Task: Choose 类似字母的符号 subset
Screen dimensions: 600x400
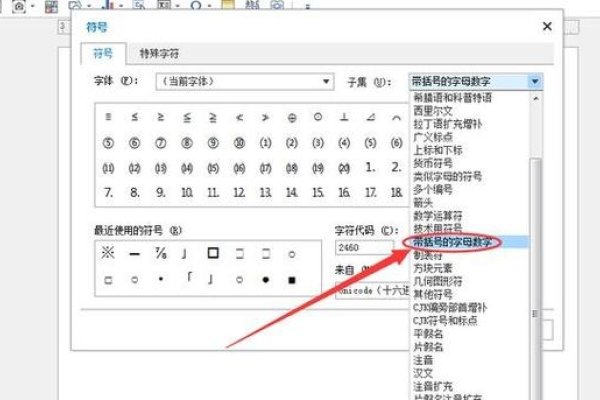Action: coord(447,176)
